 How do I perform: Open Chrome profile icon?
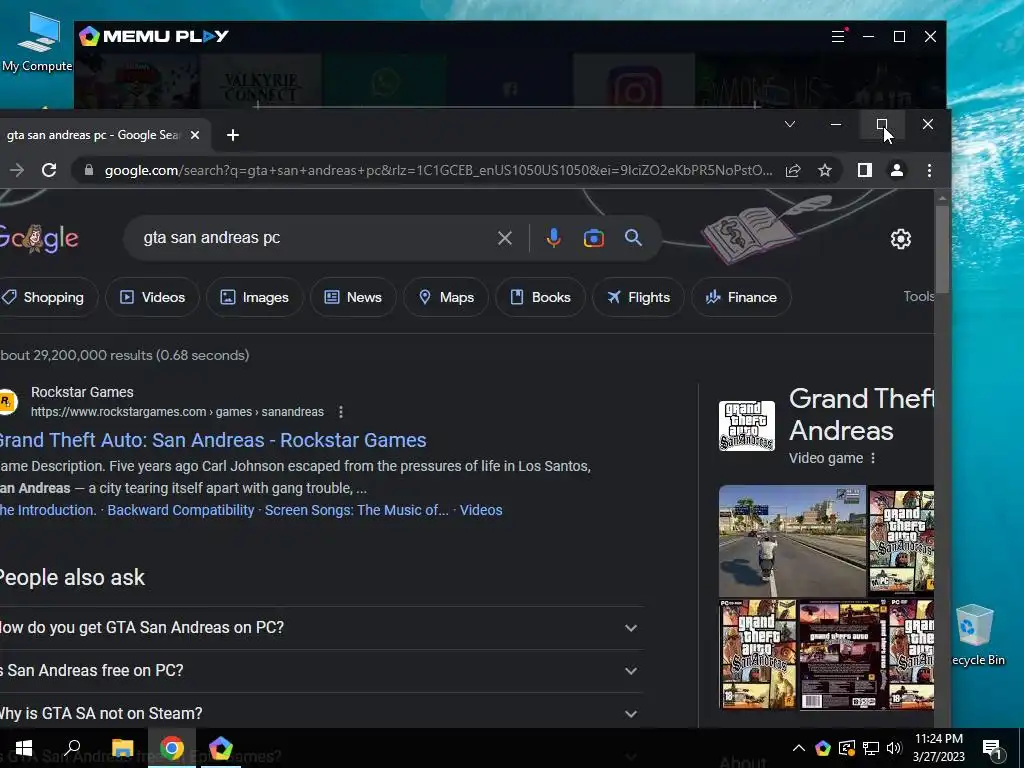[x=897, y=170]
